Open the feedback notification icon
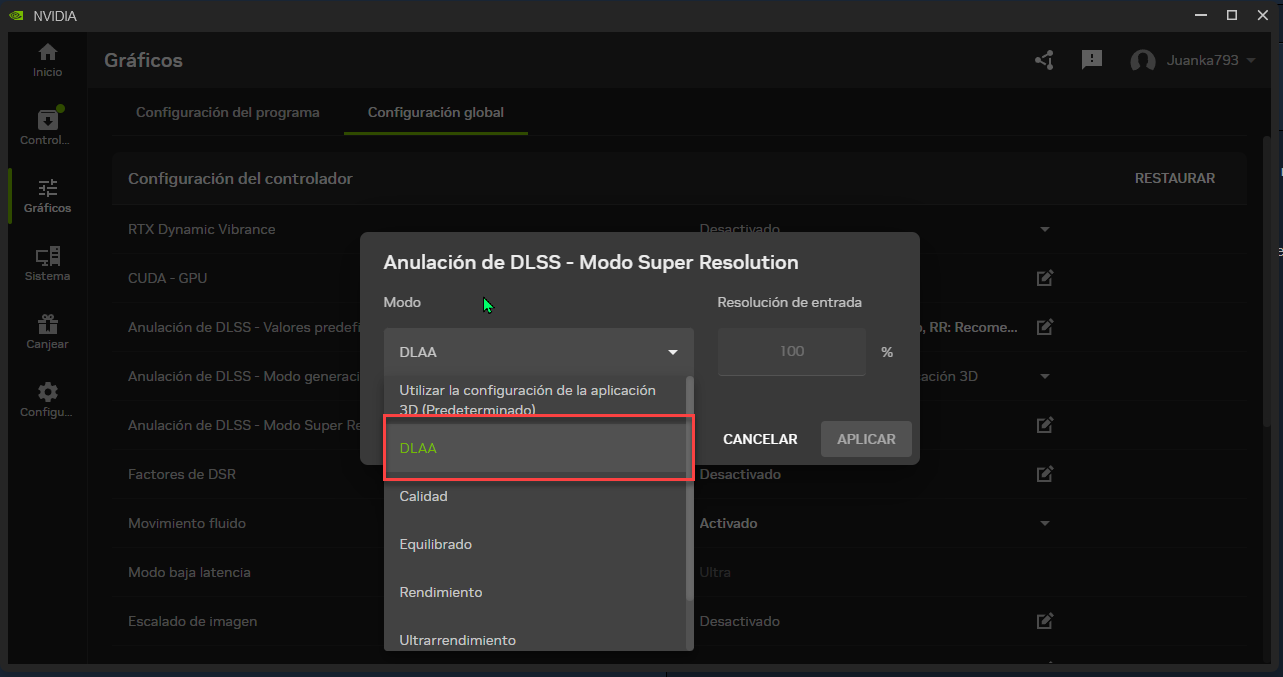The height and width of the screenshot is (677, 1283). [1092, 60]
